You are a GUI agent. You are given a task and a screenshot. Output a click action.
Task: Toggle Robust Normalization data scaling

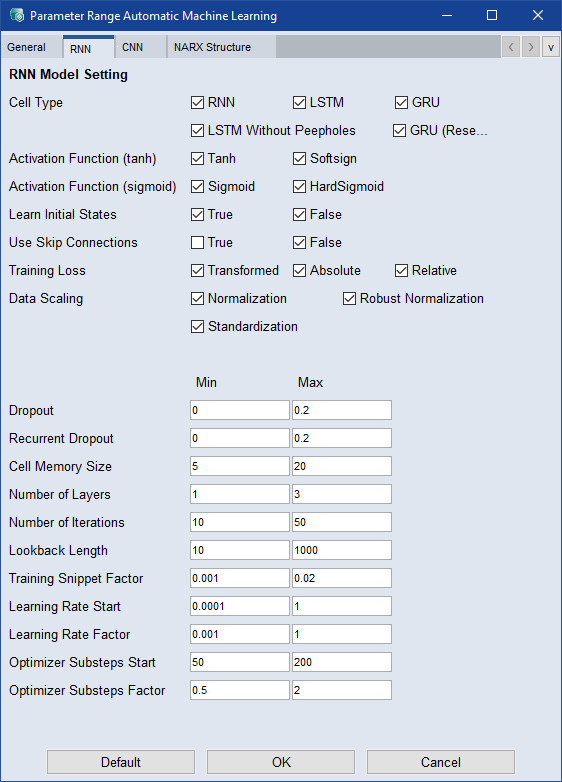point(349,298)
